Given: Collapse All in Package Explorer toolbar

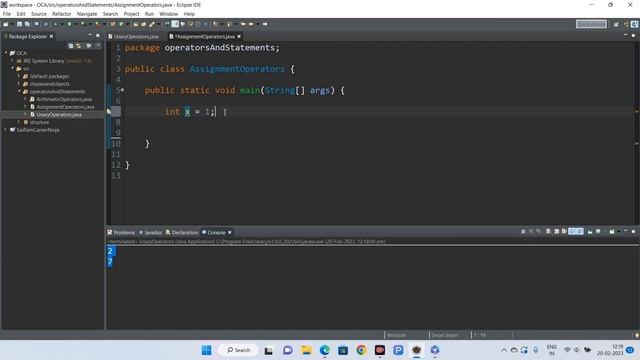Looking at the screenshot, I should point(71,45).
